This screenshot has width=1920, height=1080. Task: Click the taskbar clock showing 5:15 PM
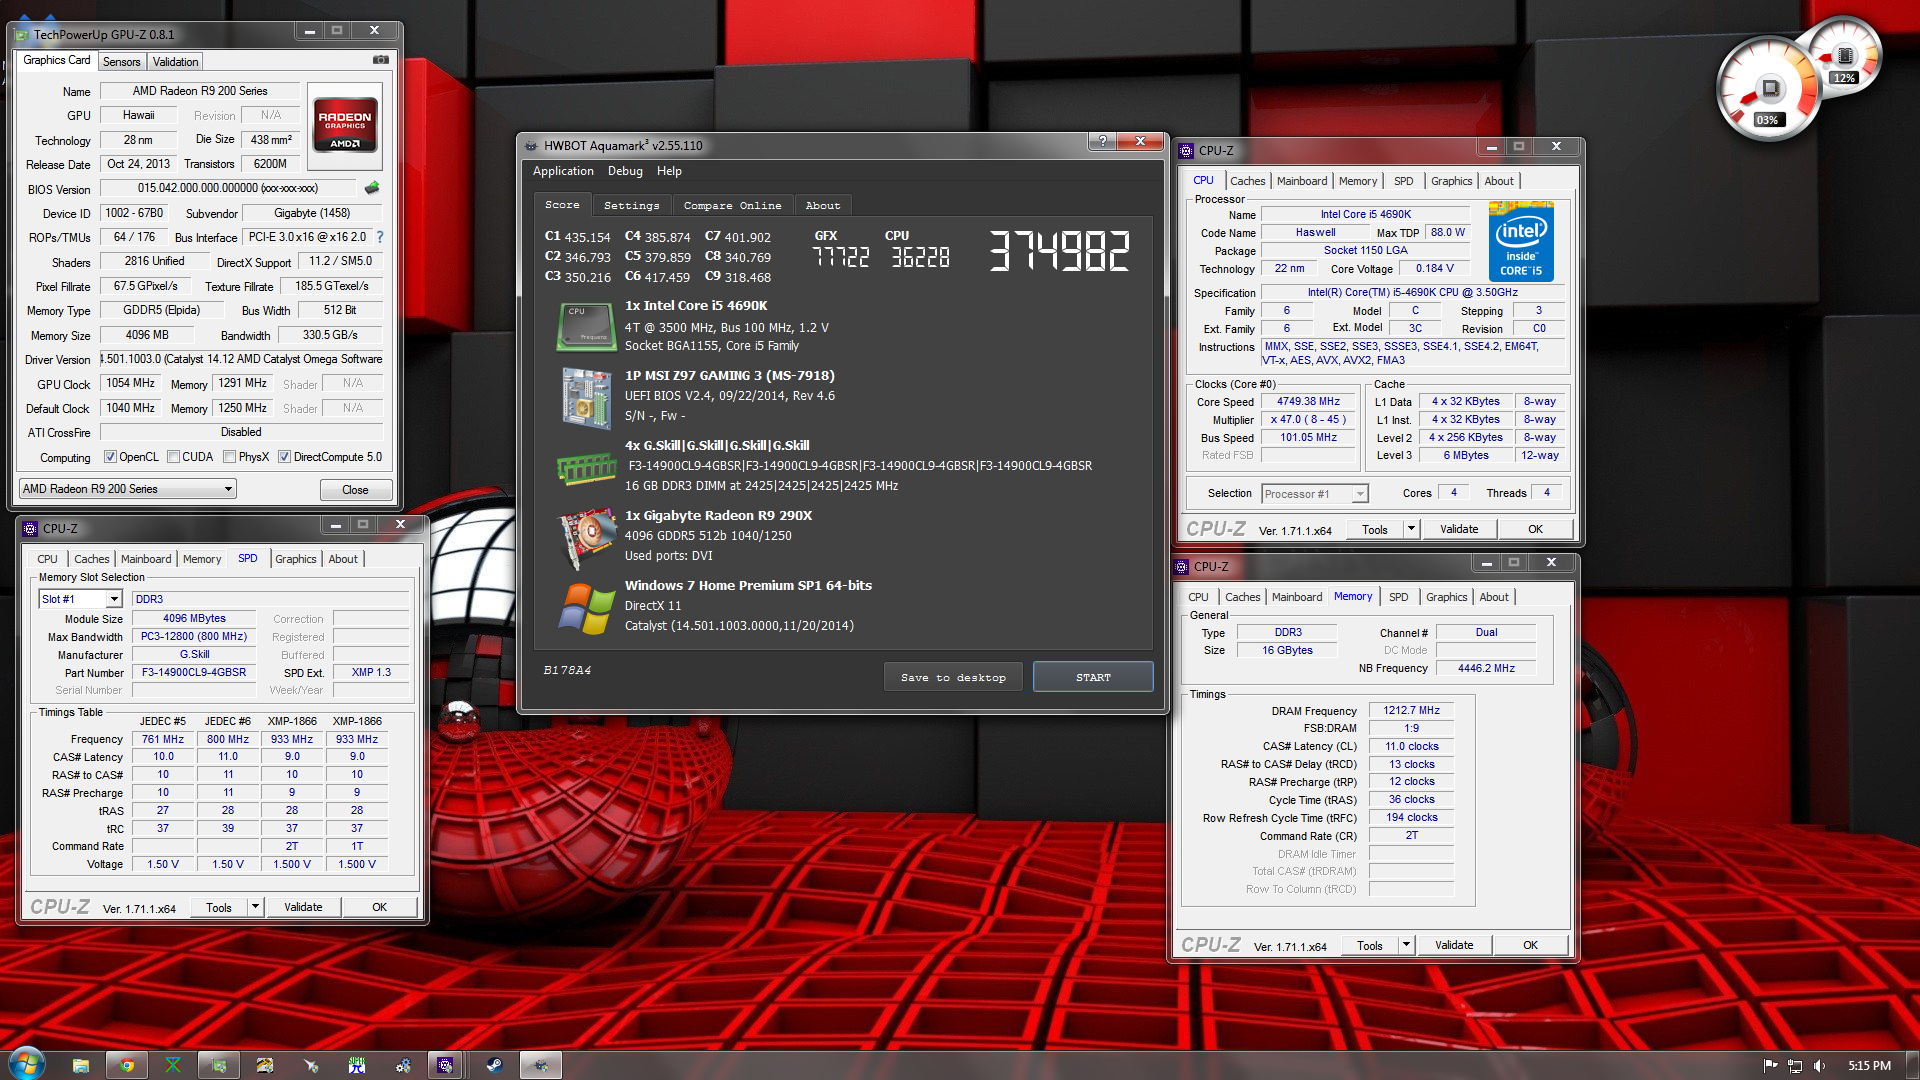coord(1868,1066)
